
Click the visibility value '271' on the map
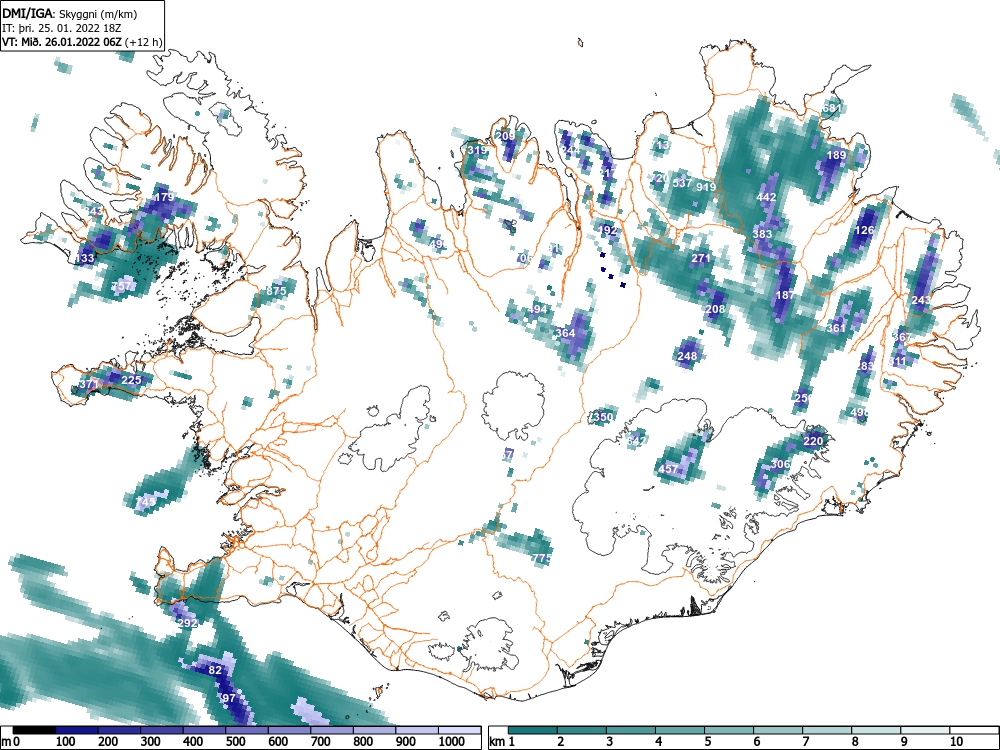click(x=701, y=259)
